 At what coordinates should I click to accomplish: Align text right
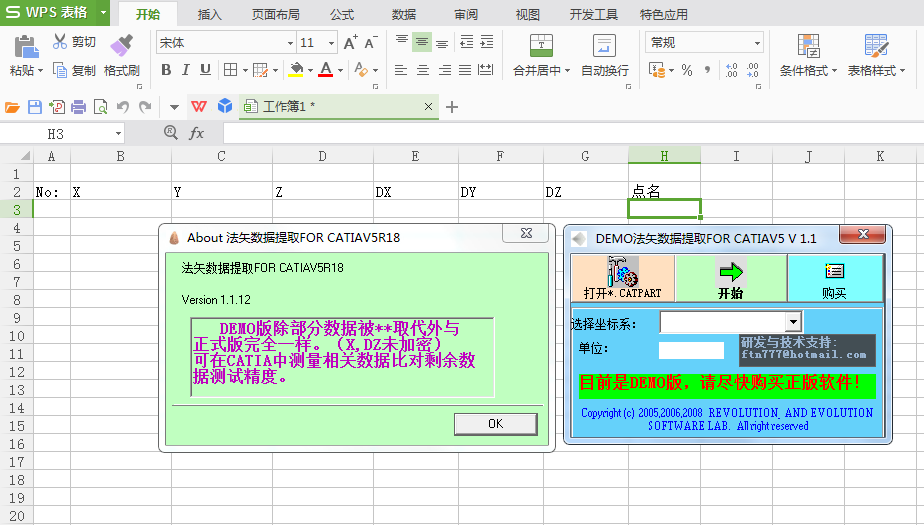444,70
